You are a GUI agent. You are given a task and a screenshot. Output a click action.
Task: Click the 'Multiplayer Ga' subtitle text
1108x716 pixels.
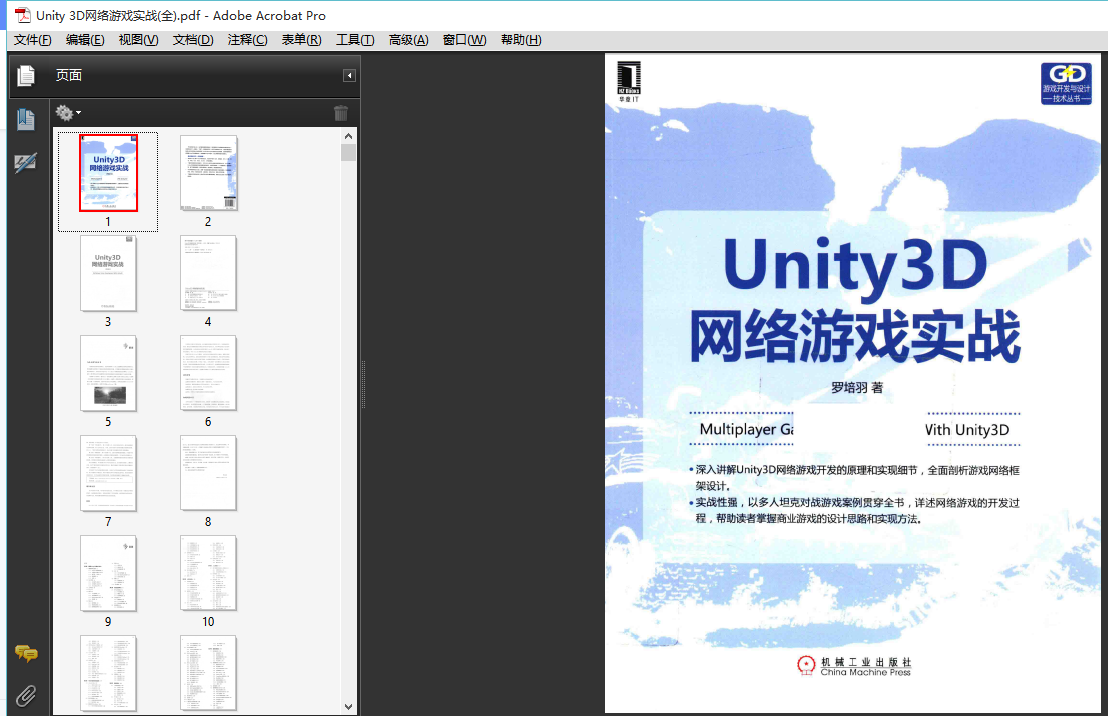point(747,429)
